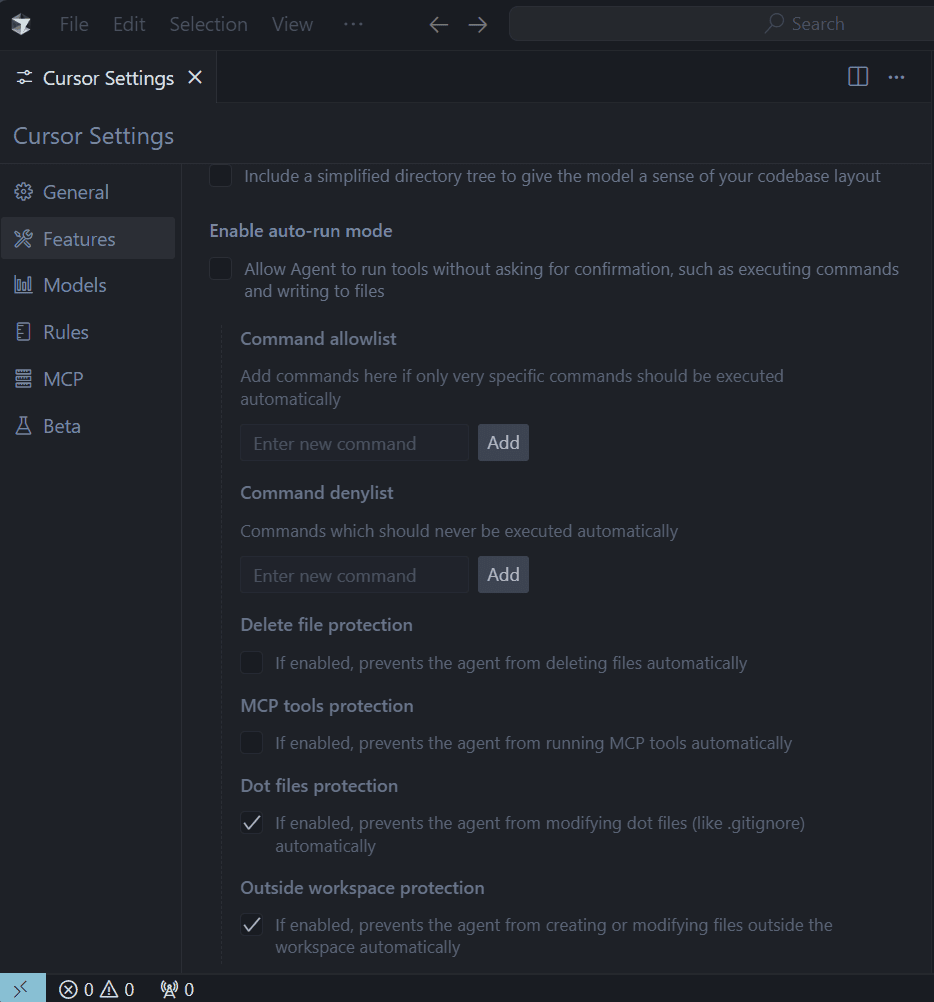Click Add button for Command allowlist
The width and height of the screenshot is (934, 1002).
pyautogui.click(x=503, y=443)
